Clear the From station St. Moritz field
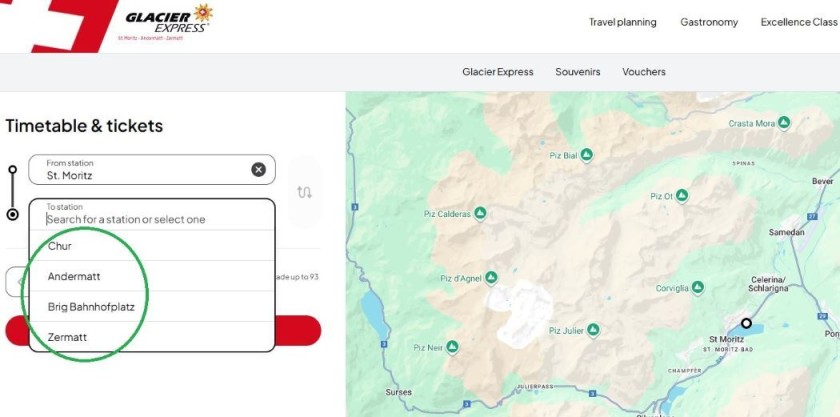Viewport: 840px width, 417px height. tap(258, 170)
